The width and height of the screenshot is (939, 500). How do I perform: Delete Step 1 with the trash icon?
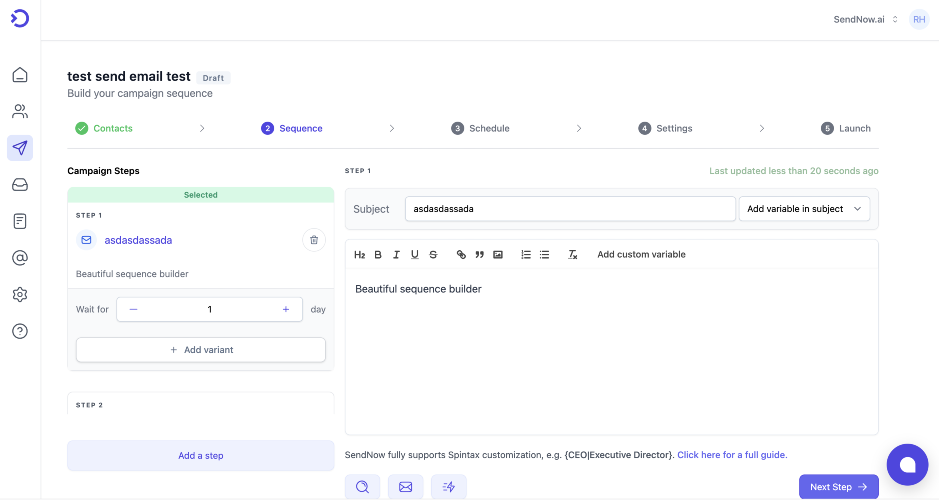pos(314,240)
